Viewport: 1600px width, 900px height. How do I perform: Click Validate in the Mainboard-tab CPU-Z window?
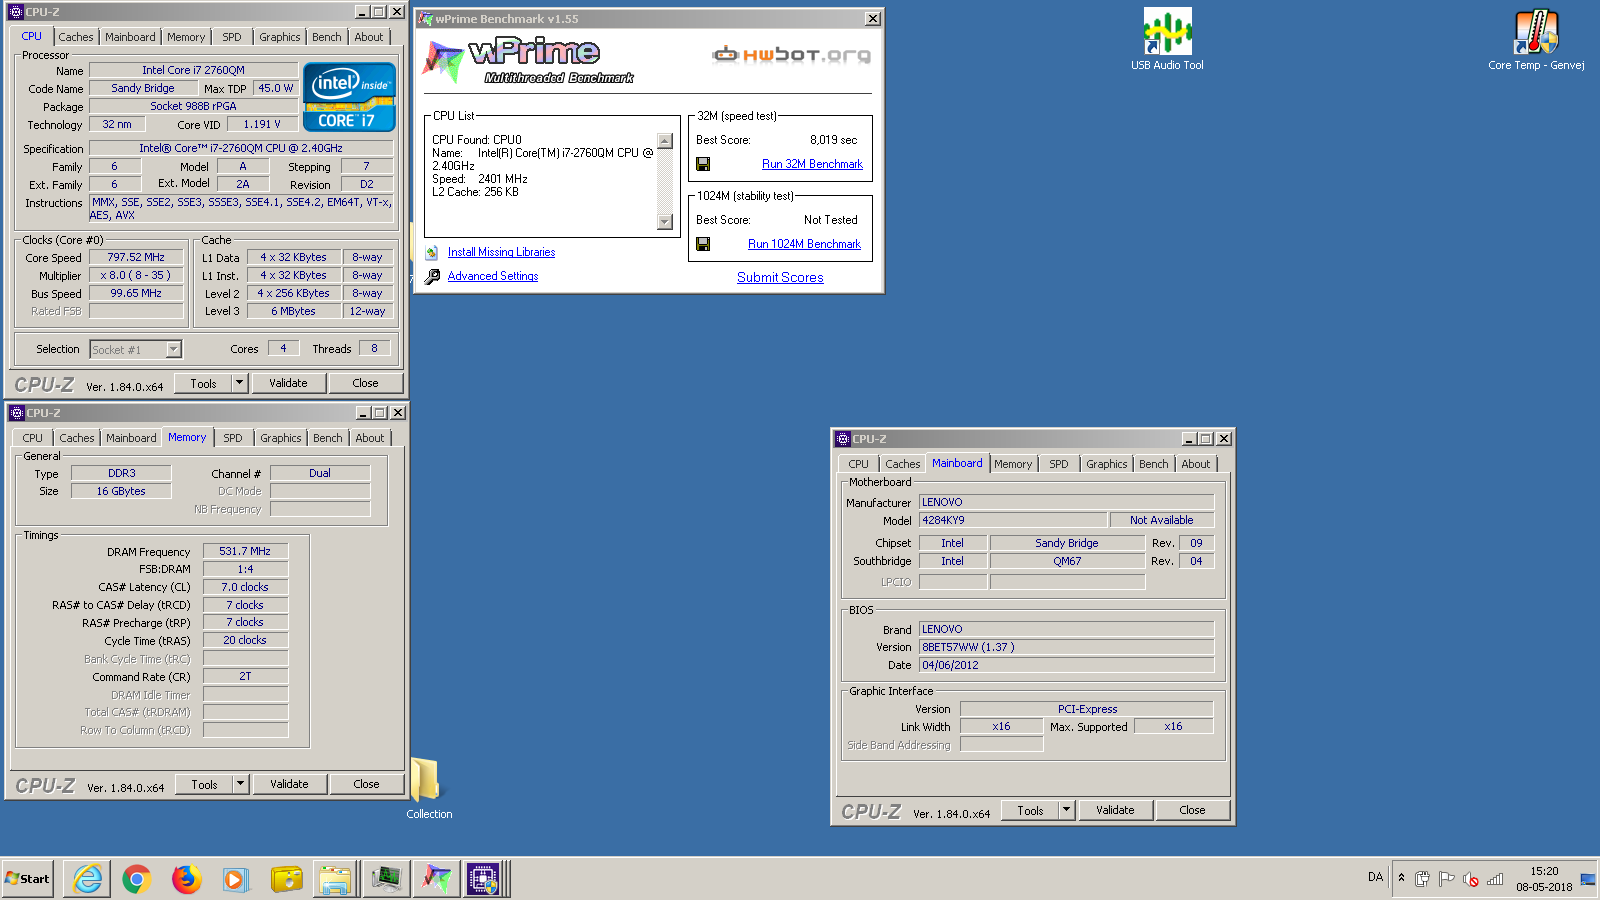click(1115, 810)
